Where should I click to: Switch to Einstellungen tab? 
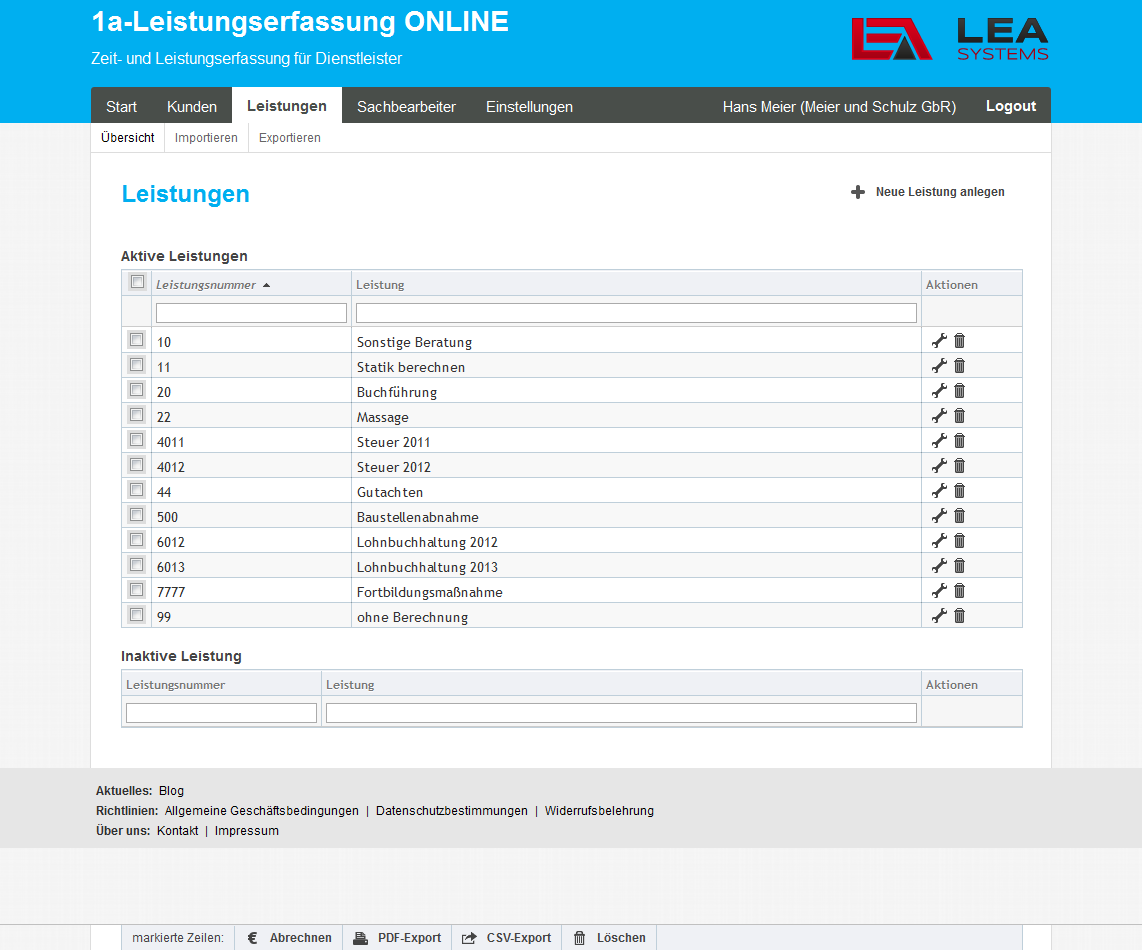[529, 106]
